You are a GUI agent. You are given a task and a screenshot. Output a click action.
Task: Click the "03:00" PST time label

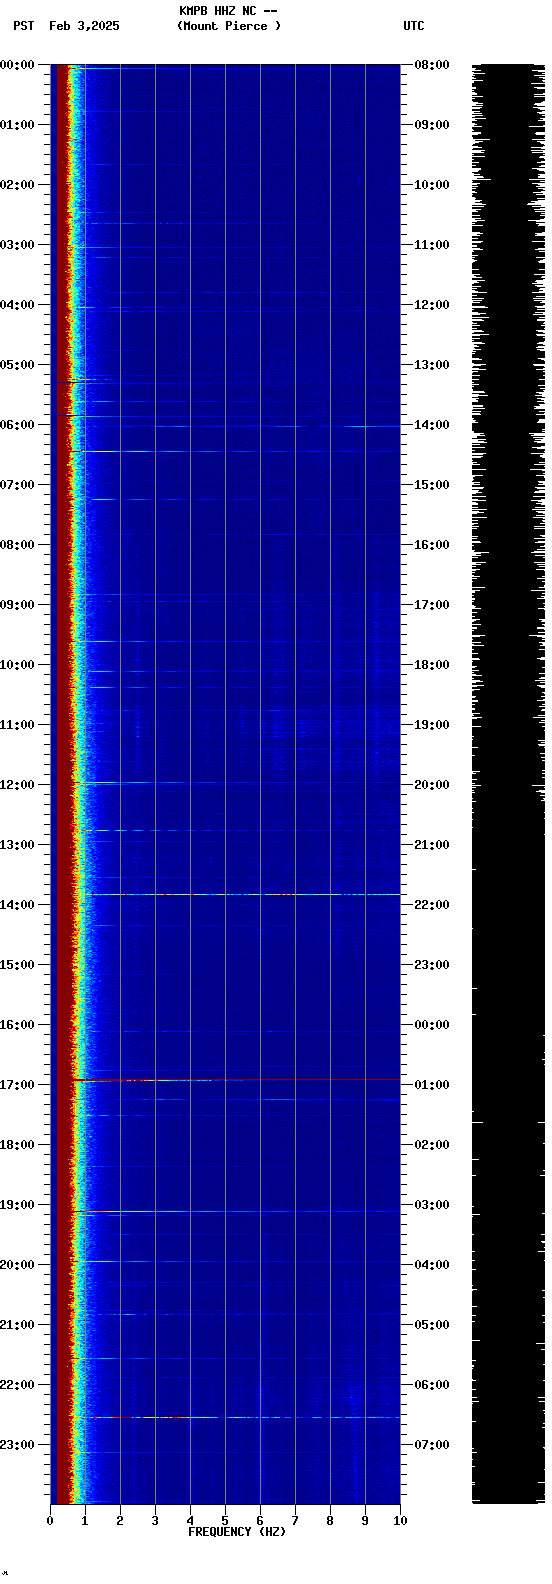click(x=17, y=245)
